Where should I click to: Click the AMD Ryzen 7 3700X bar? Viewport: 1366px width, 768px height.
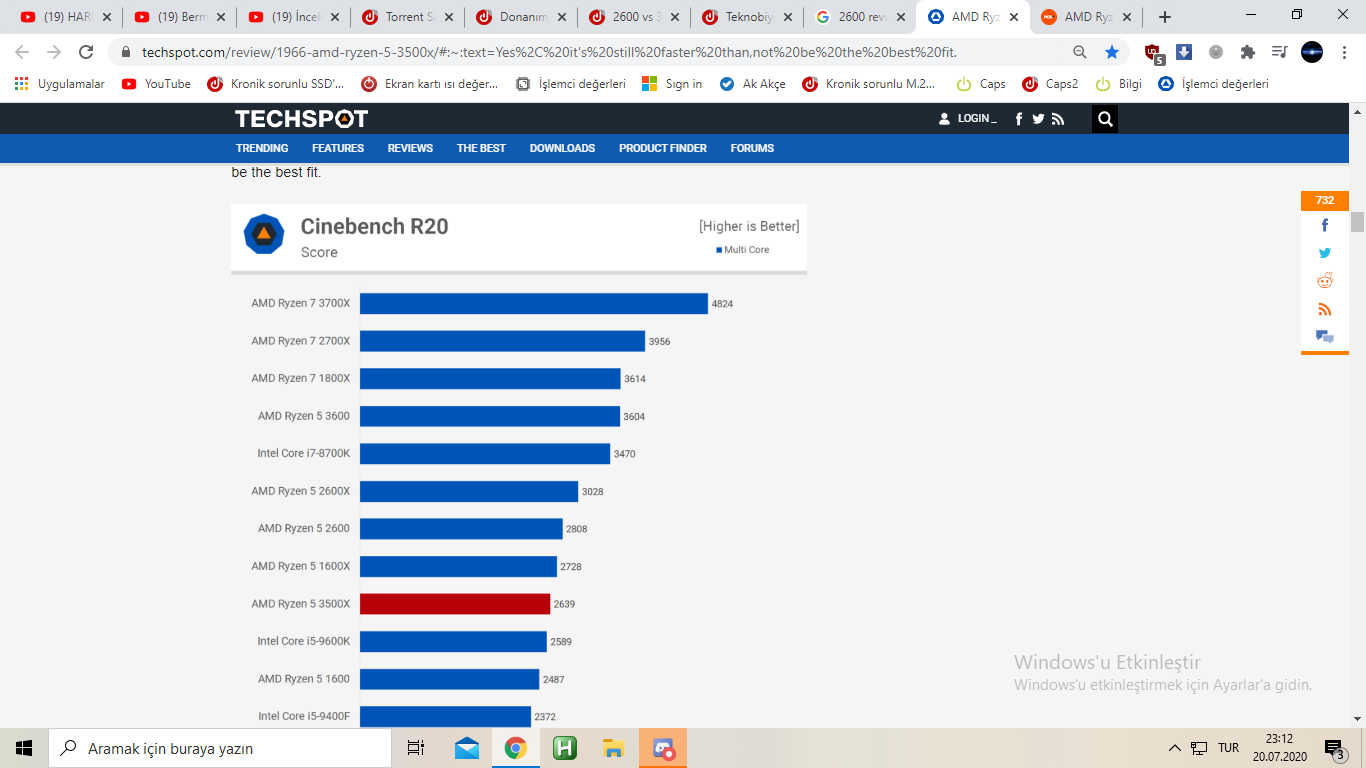pos(534,303)
